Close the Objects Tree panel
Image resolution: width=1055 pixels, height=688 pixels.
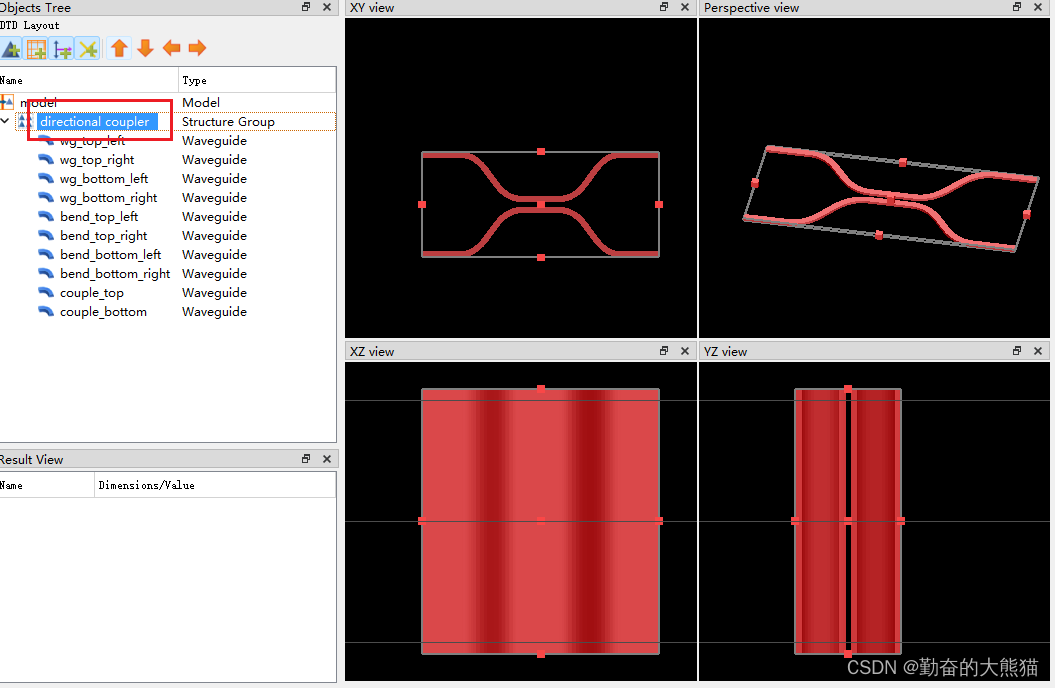pos(327,7)
